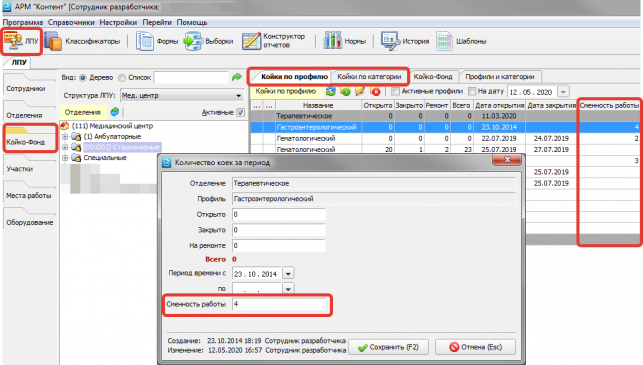Select the (111) Медицинский центр tree item

112,126
